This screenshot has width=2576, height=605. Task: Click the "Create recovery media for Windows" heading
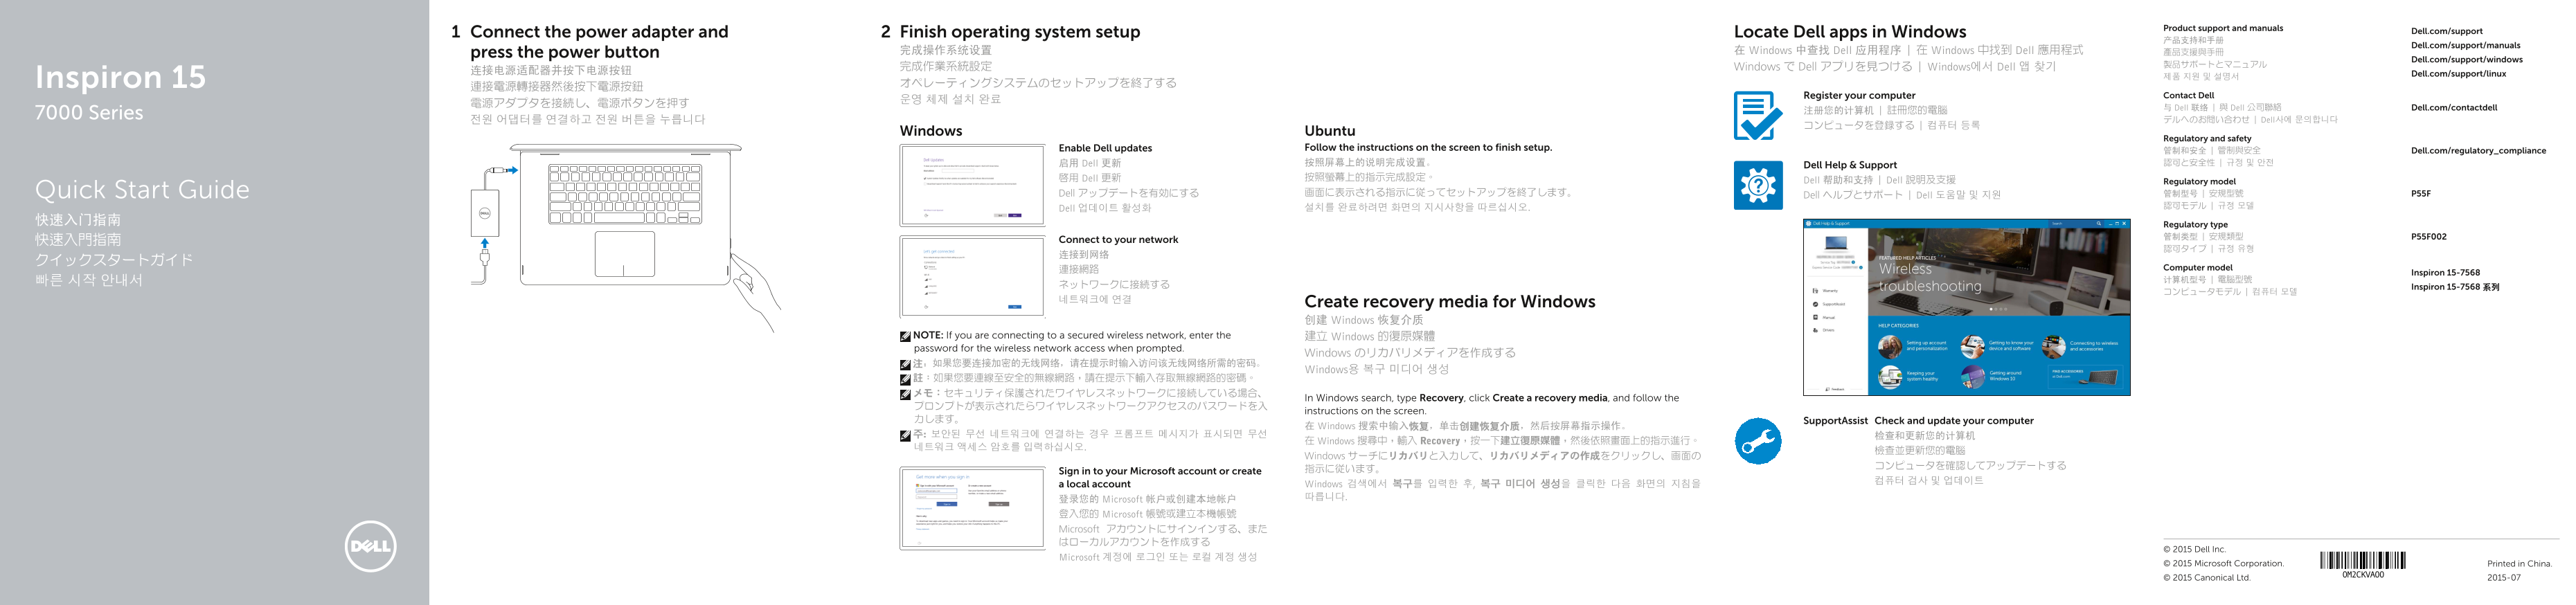click(1449, 301)
